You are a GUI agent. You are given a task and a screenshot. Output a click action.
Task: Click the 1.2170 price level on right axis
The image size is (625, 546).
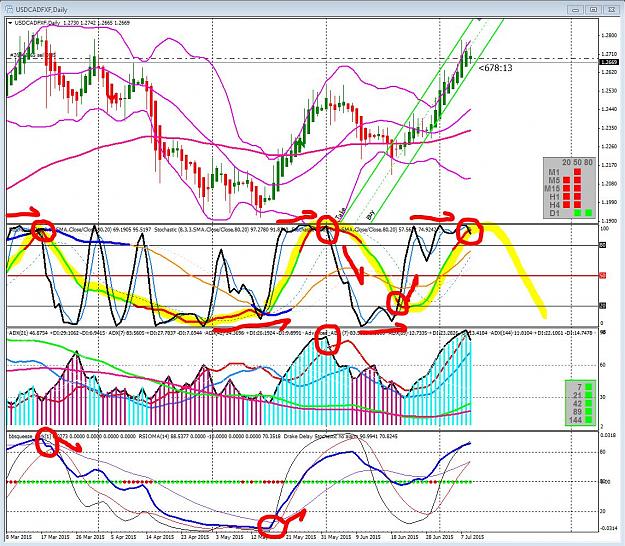click(x=609, y=165)
